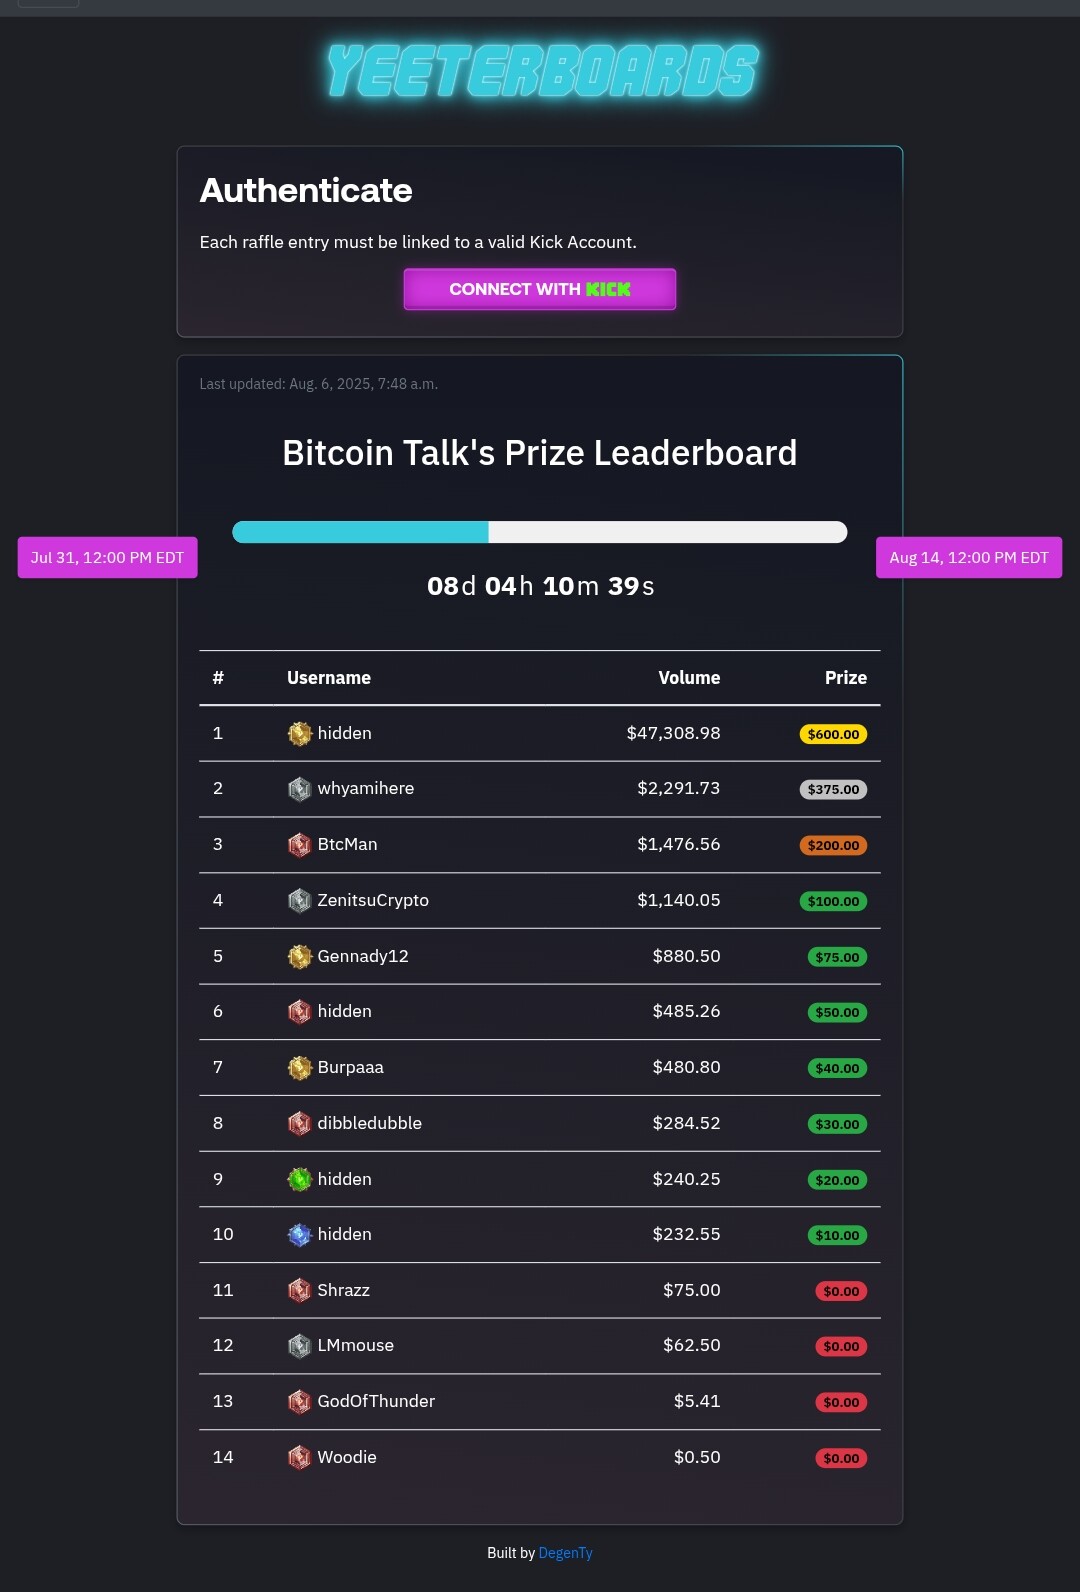
Task: Click the gold badge icon beside Burpaaa
Action: (299, 1068)
